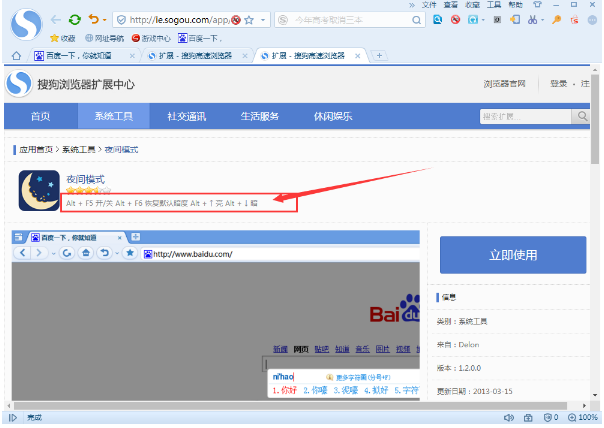The width and height of the screenshot is (604, 428).
Task: Click the magnifier icon in search box
Action: tap(416, 20)
